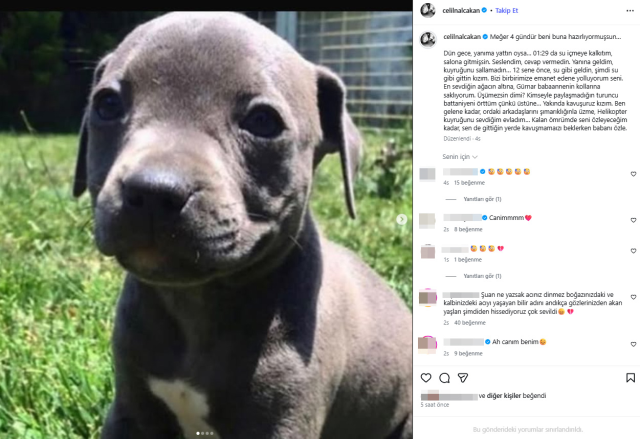
Task: Expand replies under the 15 beğenme comment
Action: [x=482, y=199]
